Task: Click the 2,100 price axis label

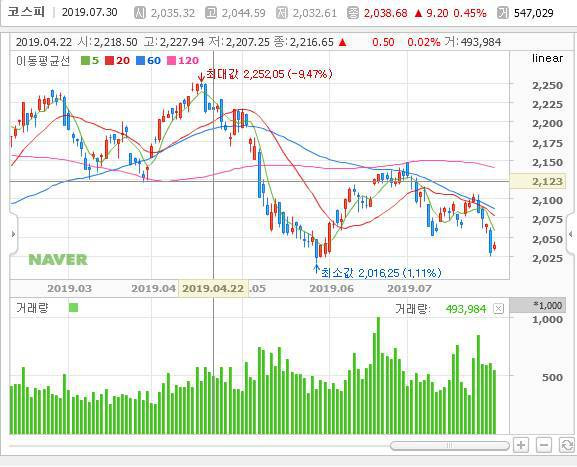Action: point(547,201)
